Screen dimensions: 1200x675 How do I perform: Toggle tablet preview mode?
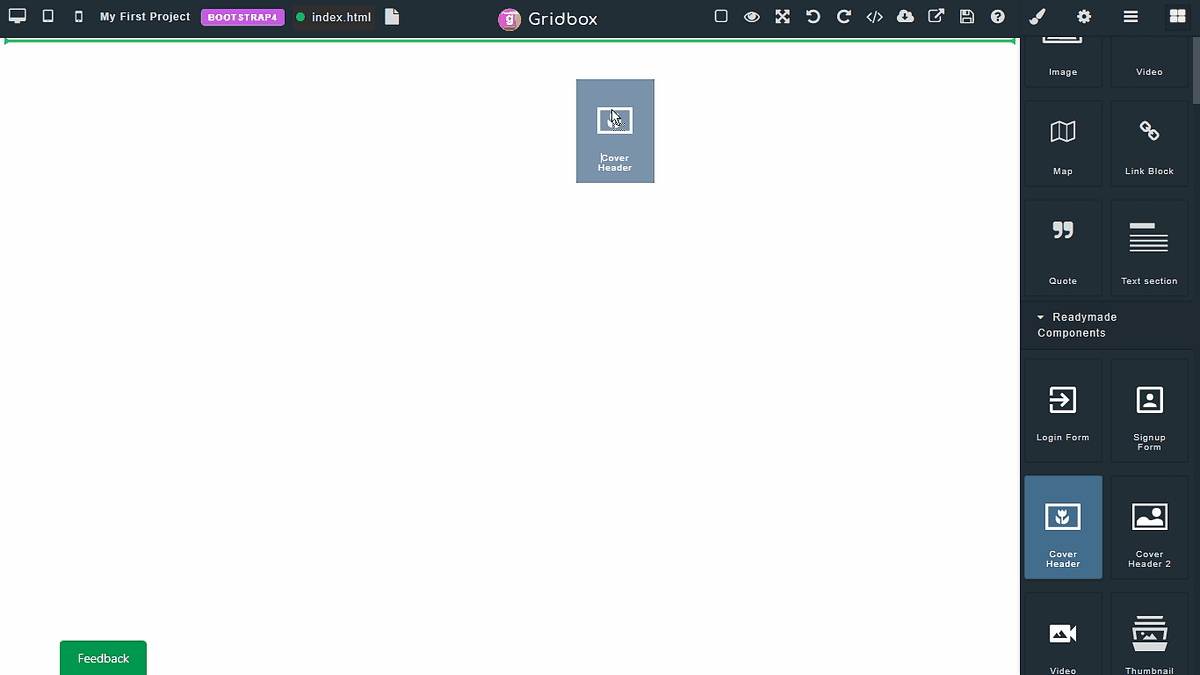[46, 16]
